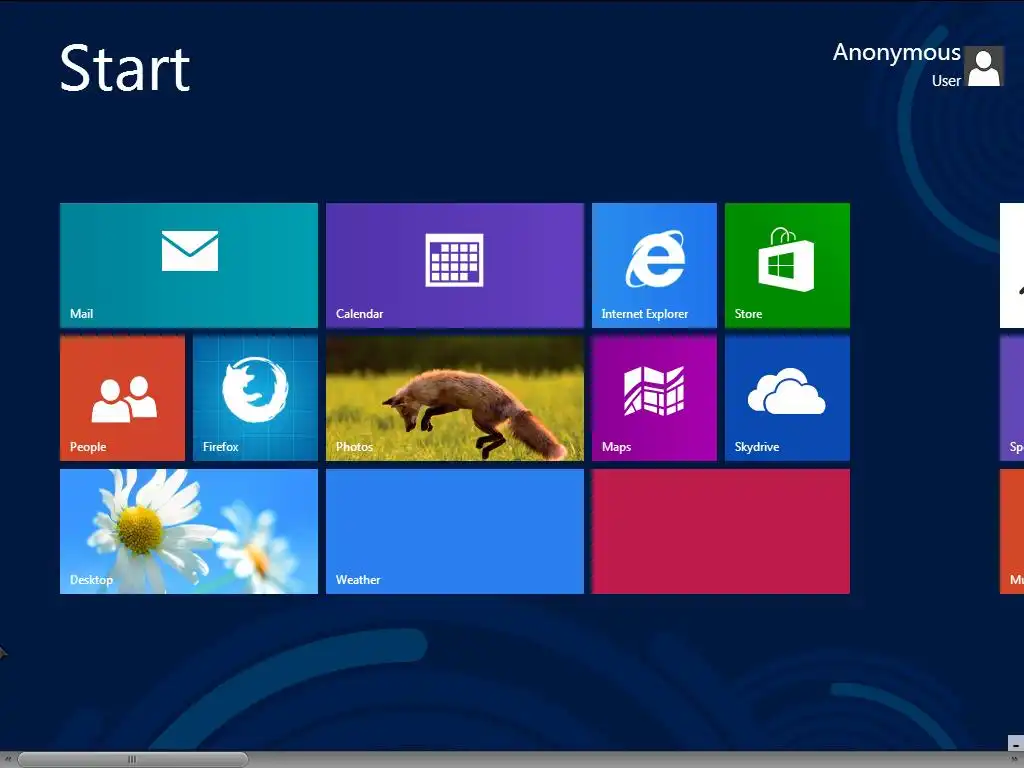Click the Anonymous user name

point(896,52)
